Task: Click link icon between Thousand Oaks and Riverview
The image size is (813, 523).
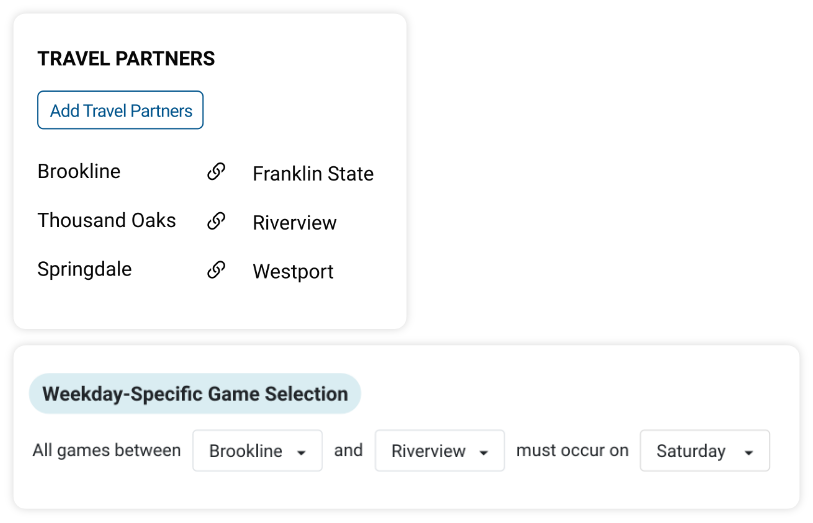Action: pos(216,221)
